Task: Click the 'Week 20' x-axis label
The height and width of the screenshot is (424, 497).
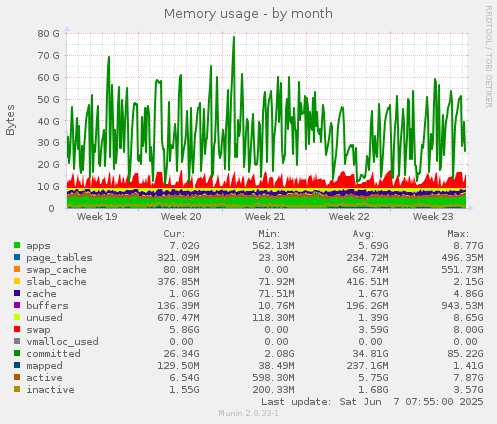Action: pyautogui.click(x=181, y=217)
